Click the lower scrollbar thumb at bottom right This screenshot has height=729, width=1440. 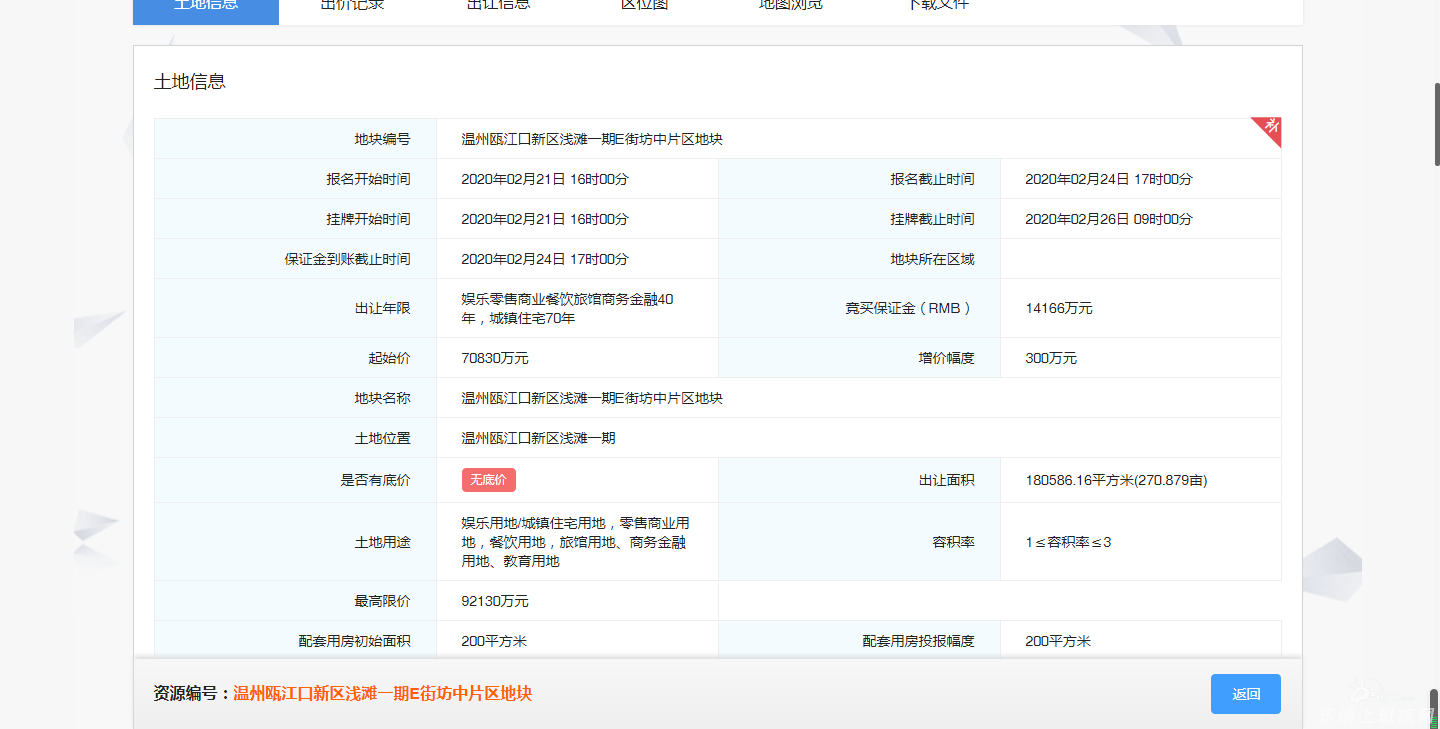tap(1436, 708)
